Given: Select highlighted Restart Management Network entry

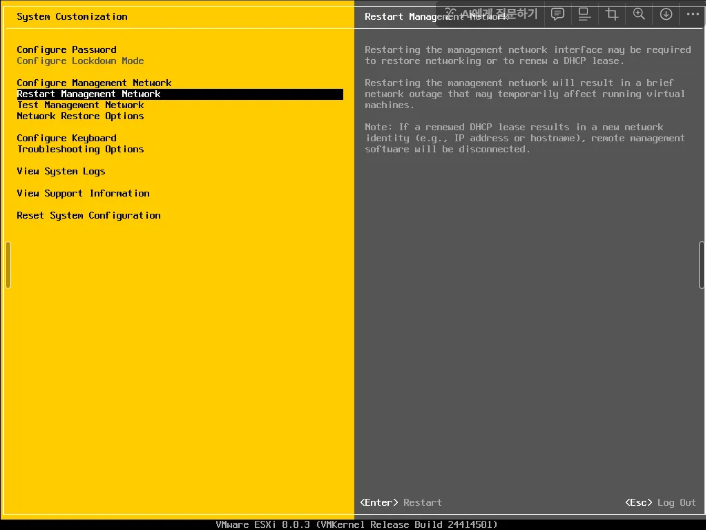Looking at the screenshot, I should (x=180, y=94).
